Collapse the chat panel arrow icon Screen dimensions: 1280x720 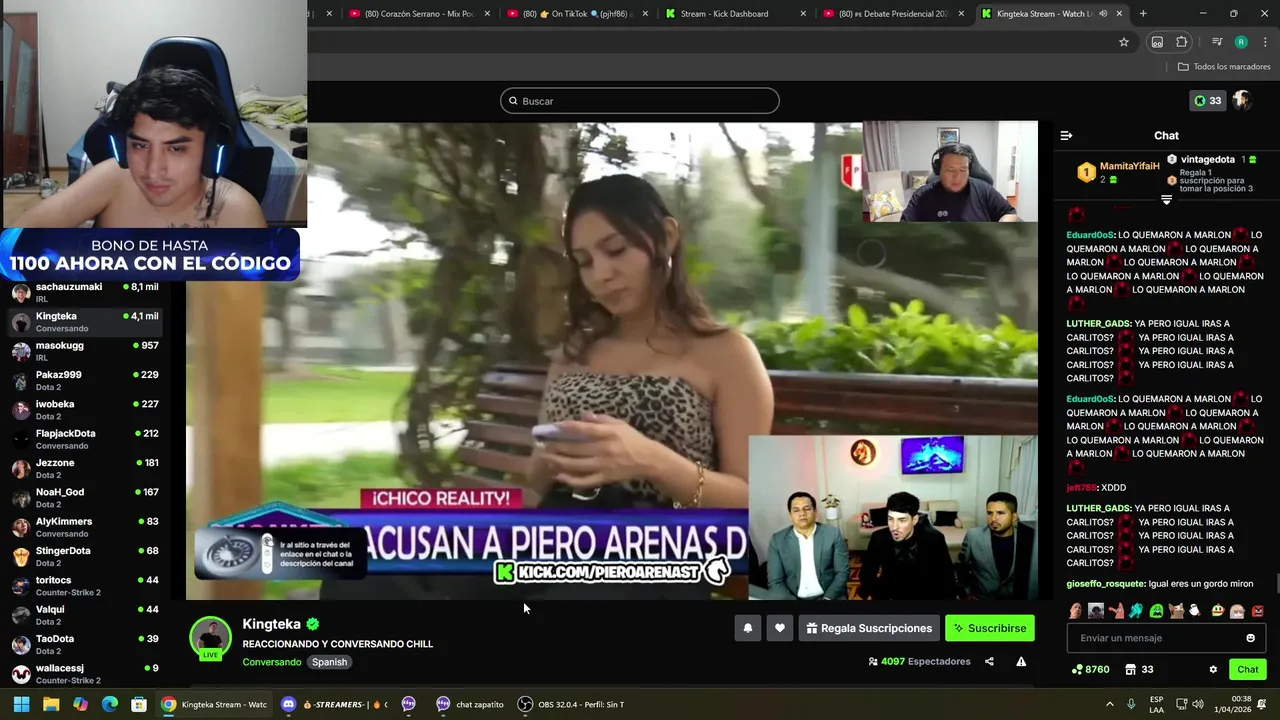coord(1066,135)
